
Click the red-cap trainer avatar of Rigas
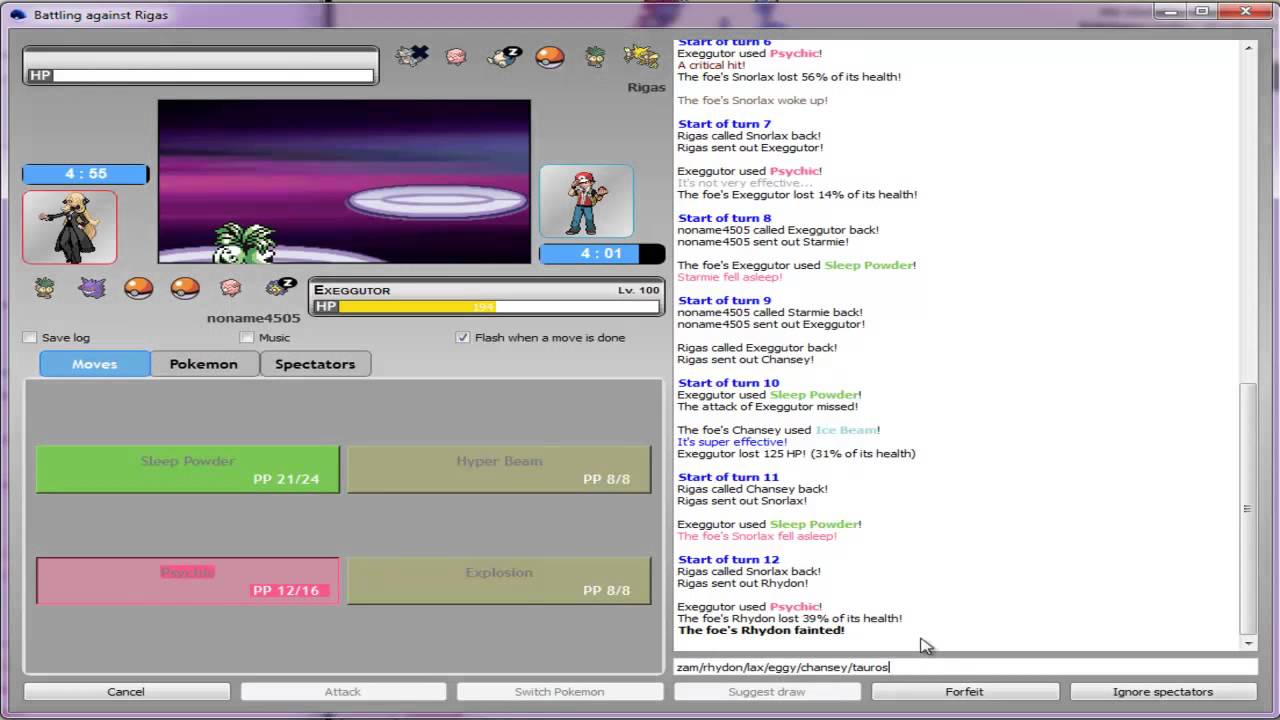587,201
